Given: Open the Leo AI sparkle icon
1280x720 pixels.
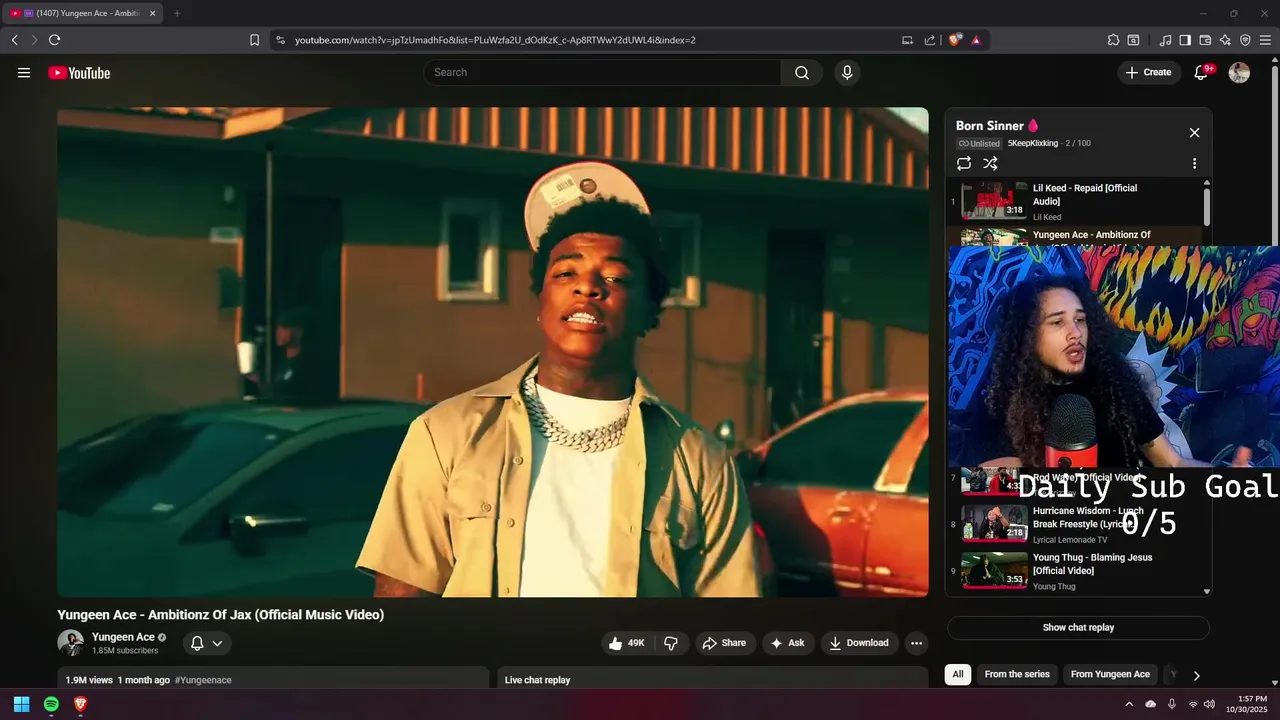Looking at the screenshot, I should click(x=1225, y=40).
